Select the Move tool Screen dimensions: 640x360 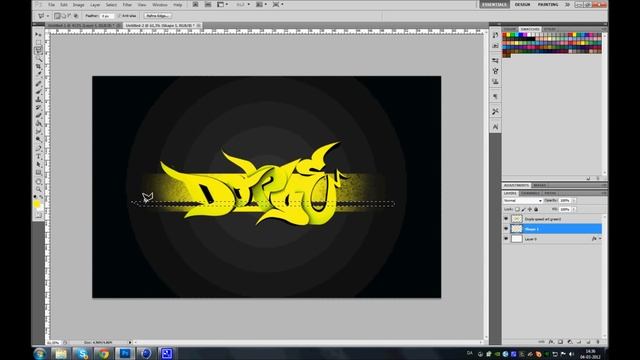(38, 35)
